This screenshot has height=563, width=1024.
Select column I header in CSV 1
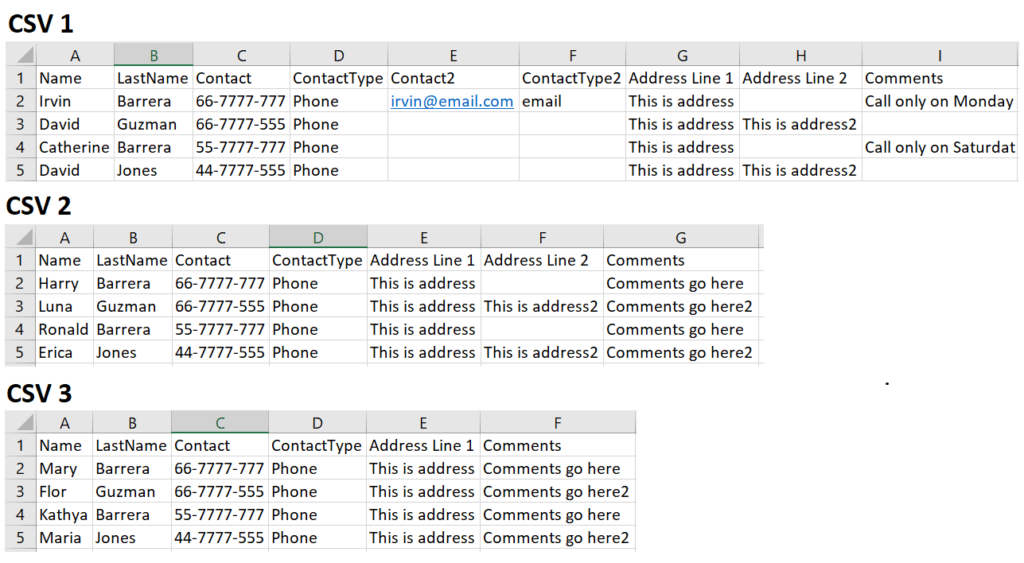point(939,56)
